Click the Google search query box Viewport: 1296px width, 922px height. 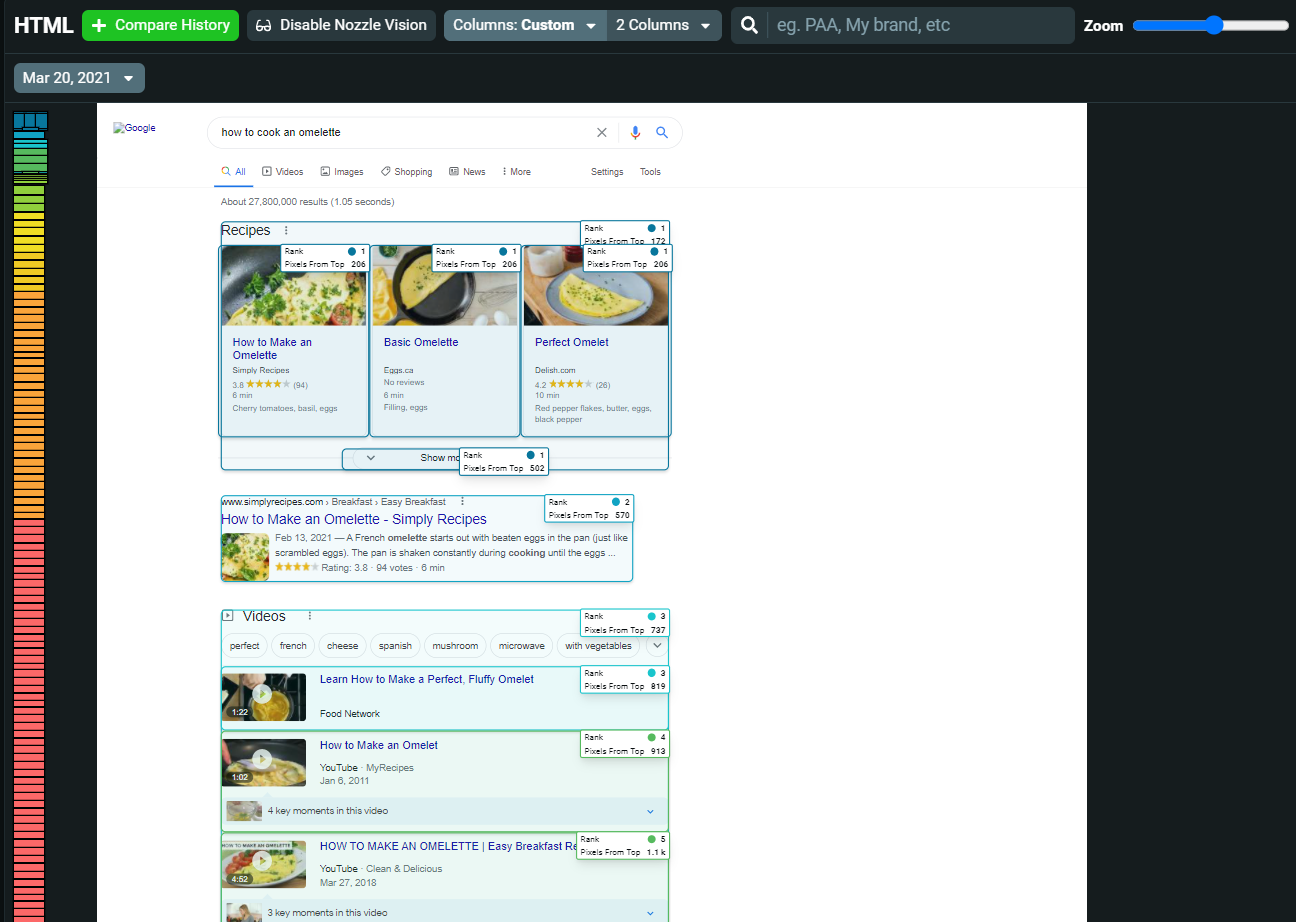tap(405, 132)
